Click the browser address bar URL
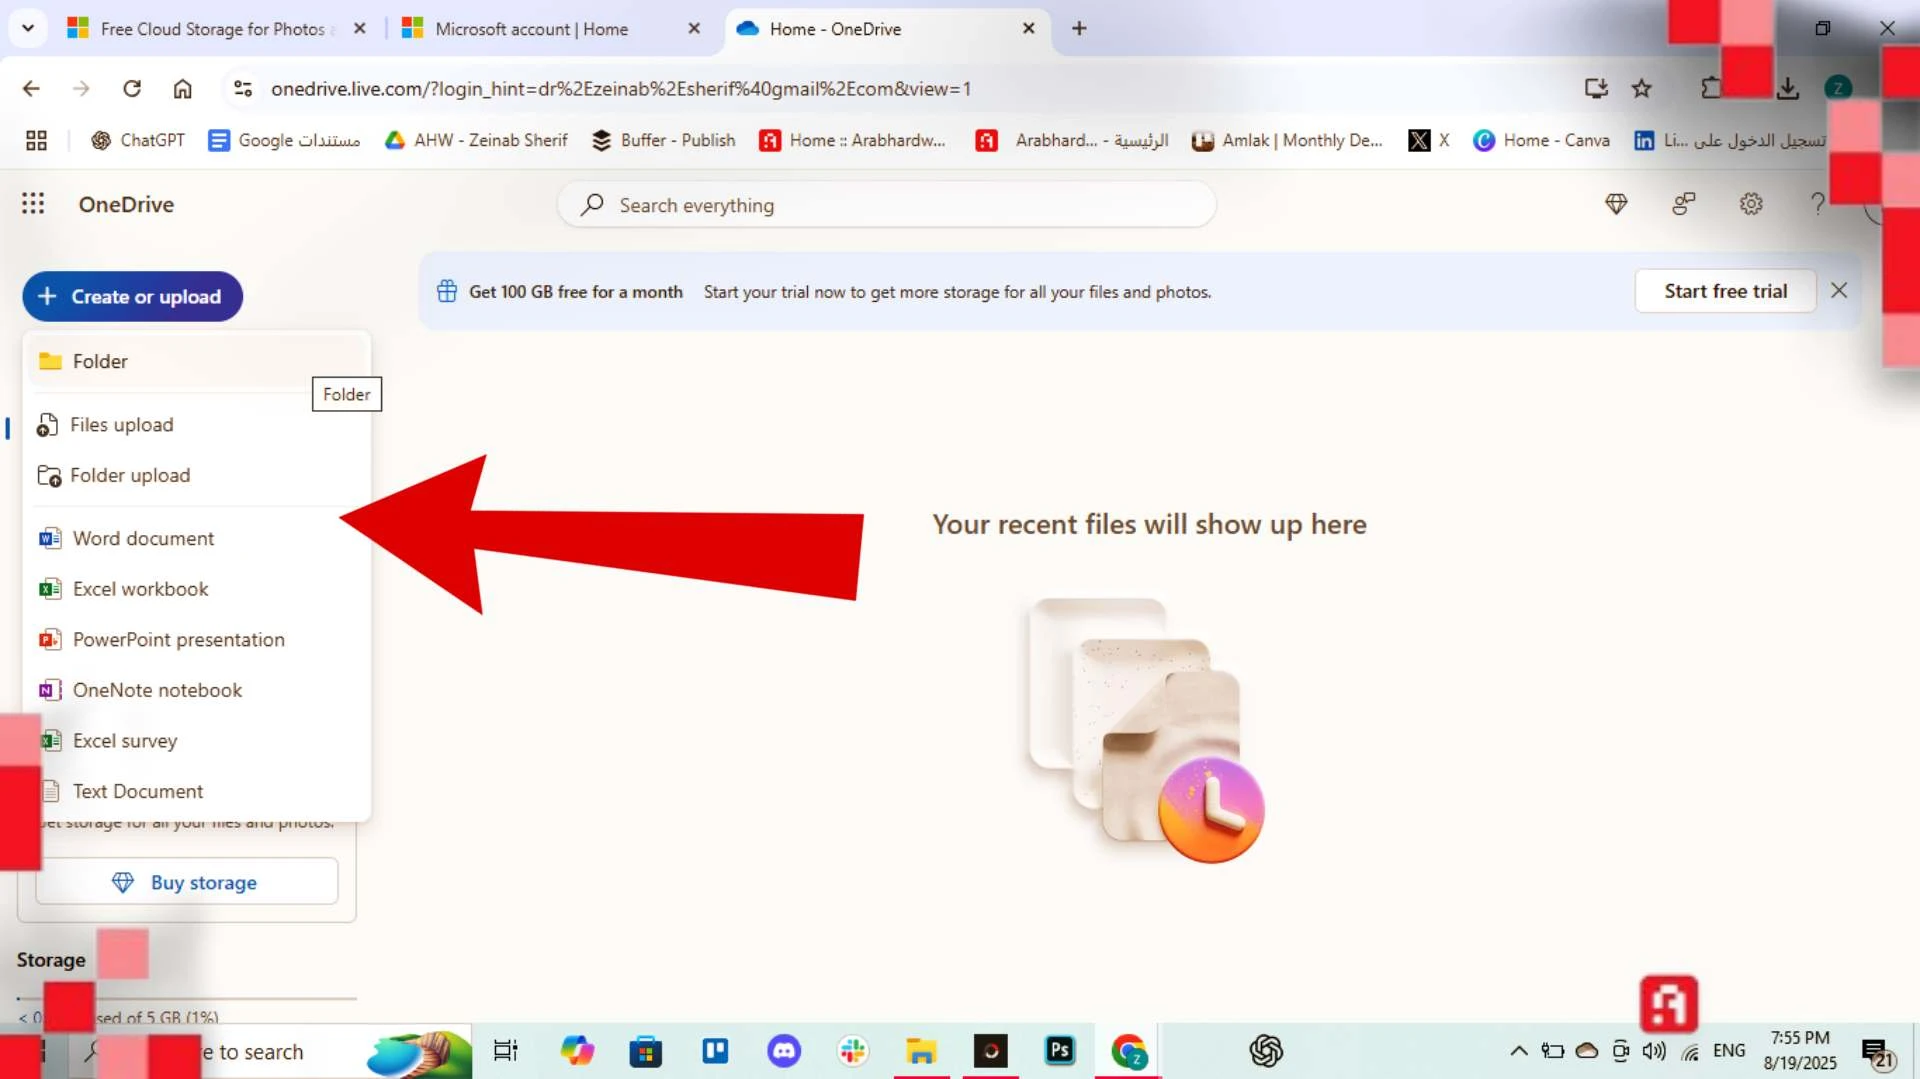The image size is (1920, 1079). (x=621, y=89)
